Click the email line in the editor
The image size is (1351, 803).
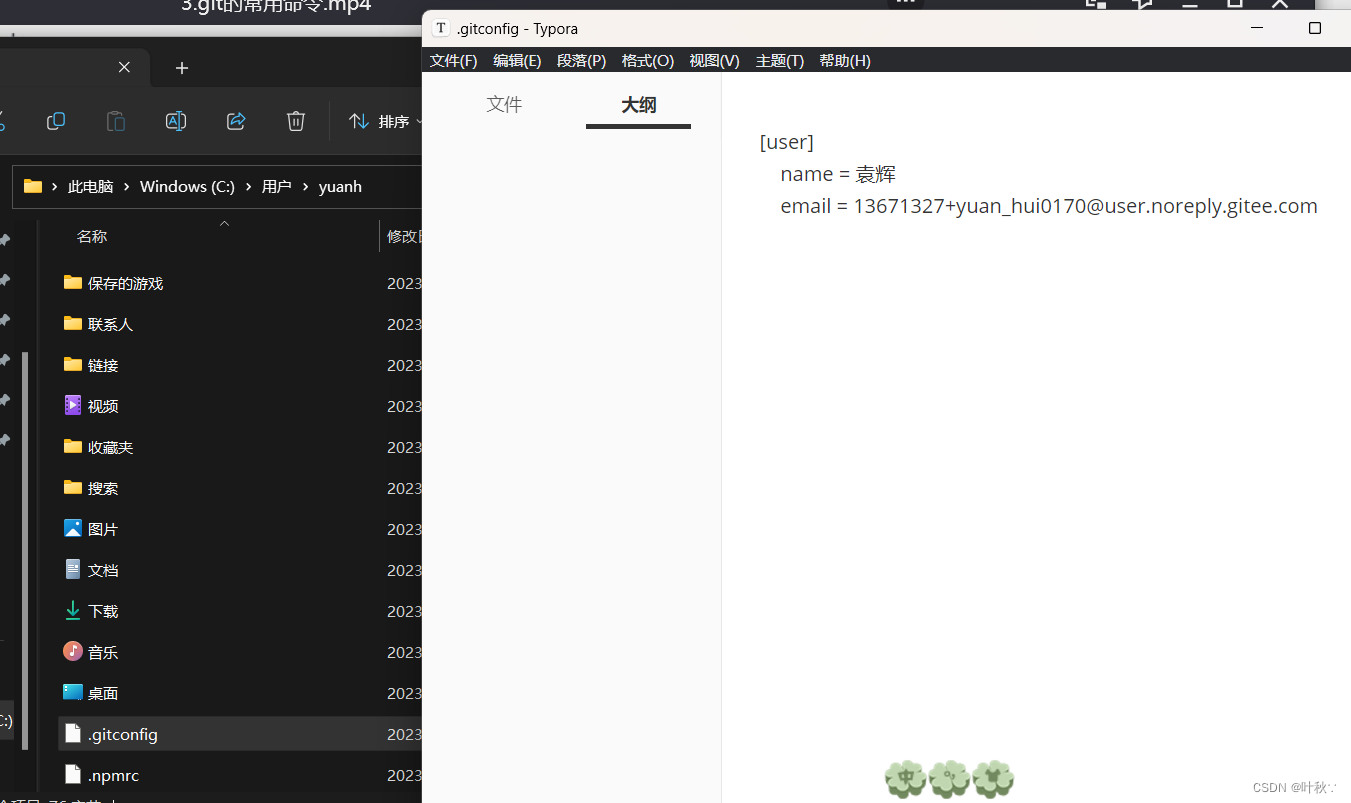tap(1049, 206)
